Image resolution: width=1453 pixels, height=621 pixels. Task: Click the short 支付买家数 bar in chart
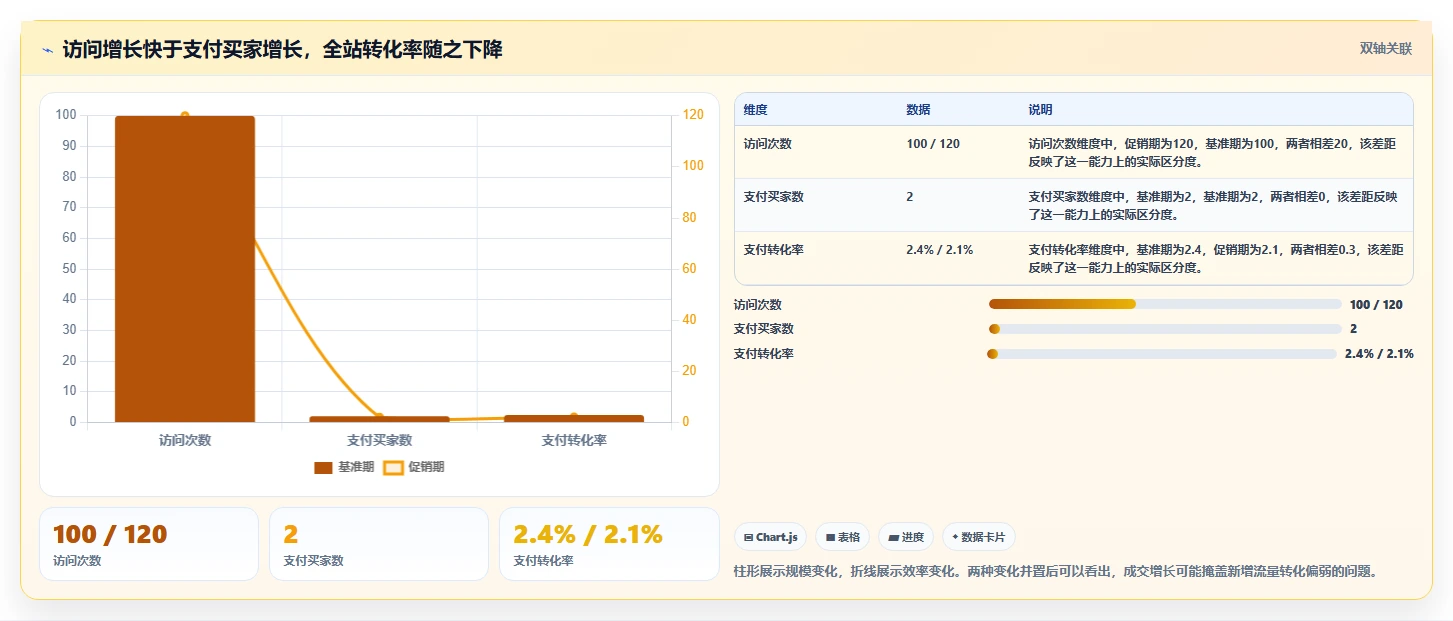[380, 419]
